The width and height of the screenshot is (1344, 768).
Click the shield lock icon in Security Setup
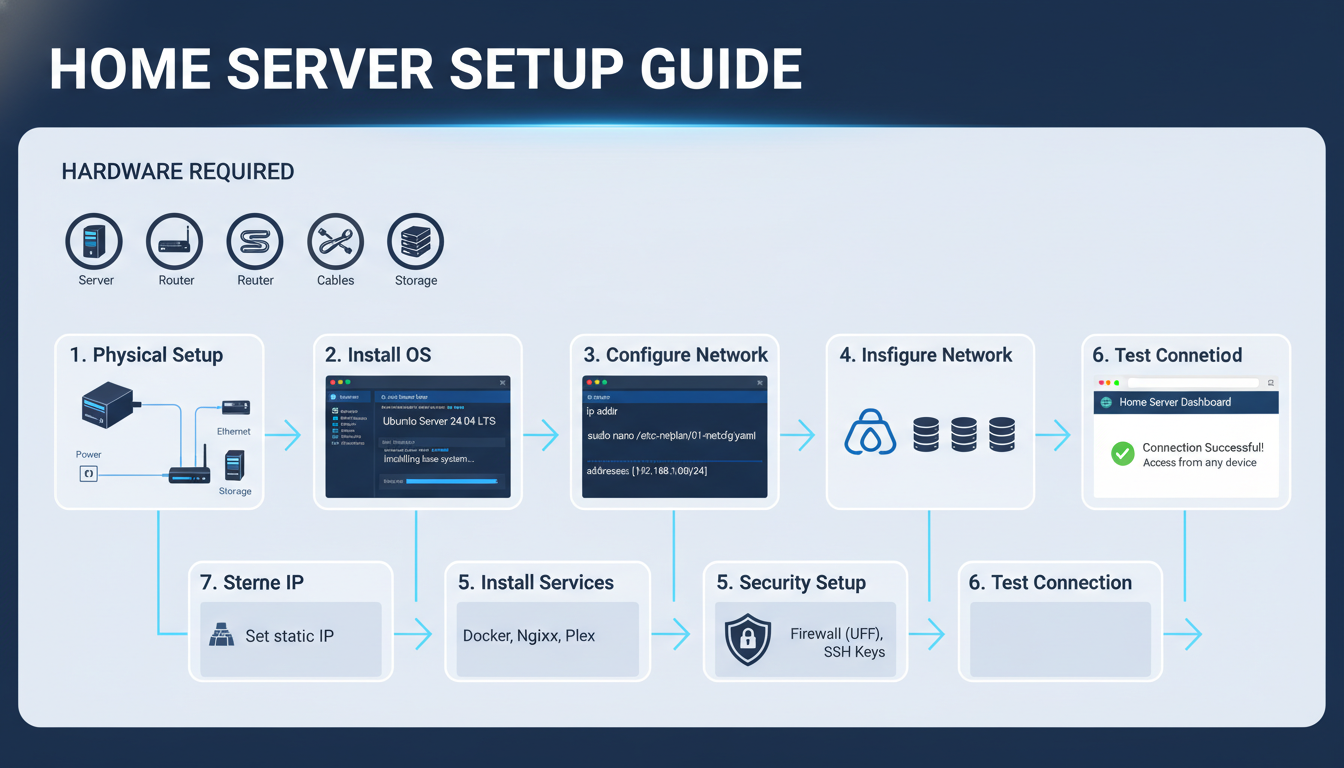748,640
